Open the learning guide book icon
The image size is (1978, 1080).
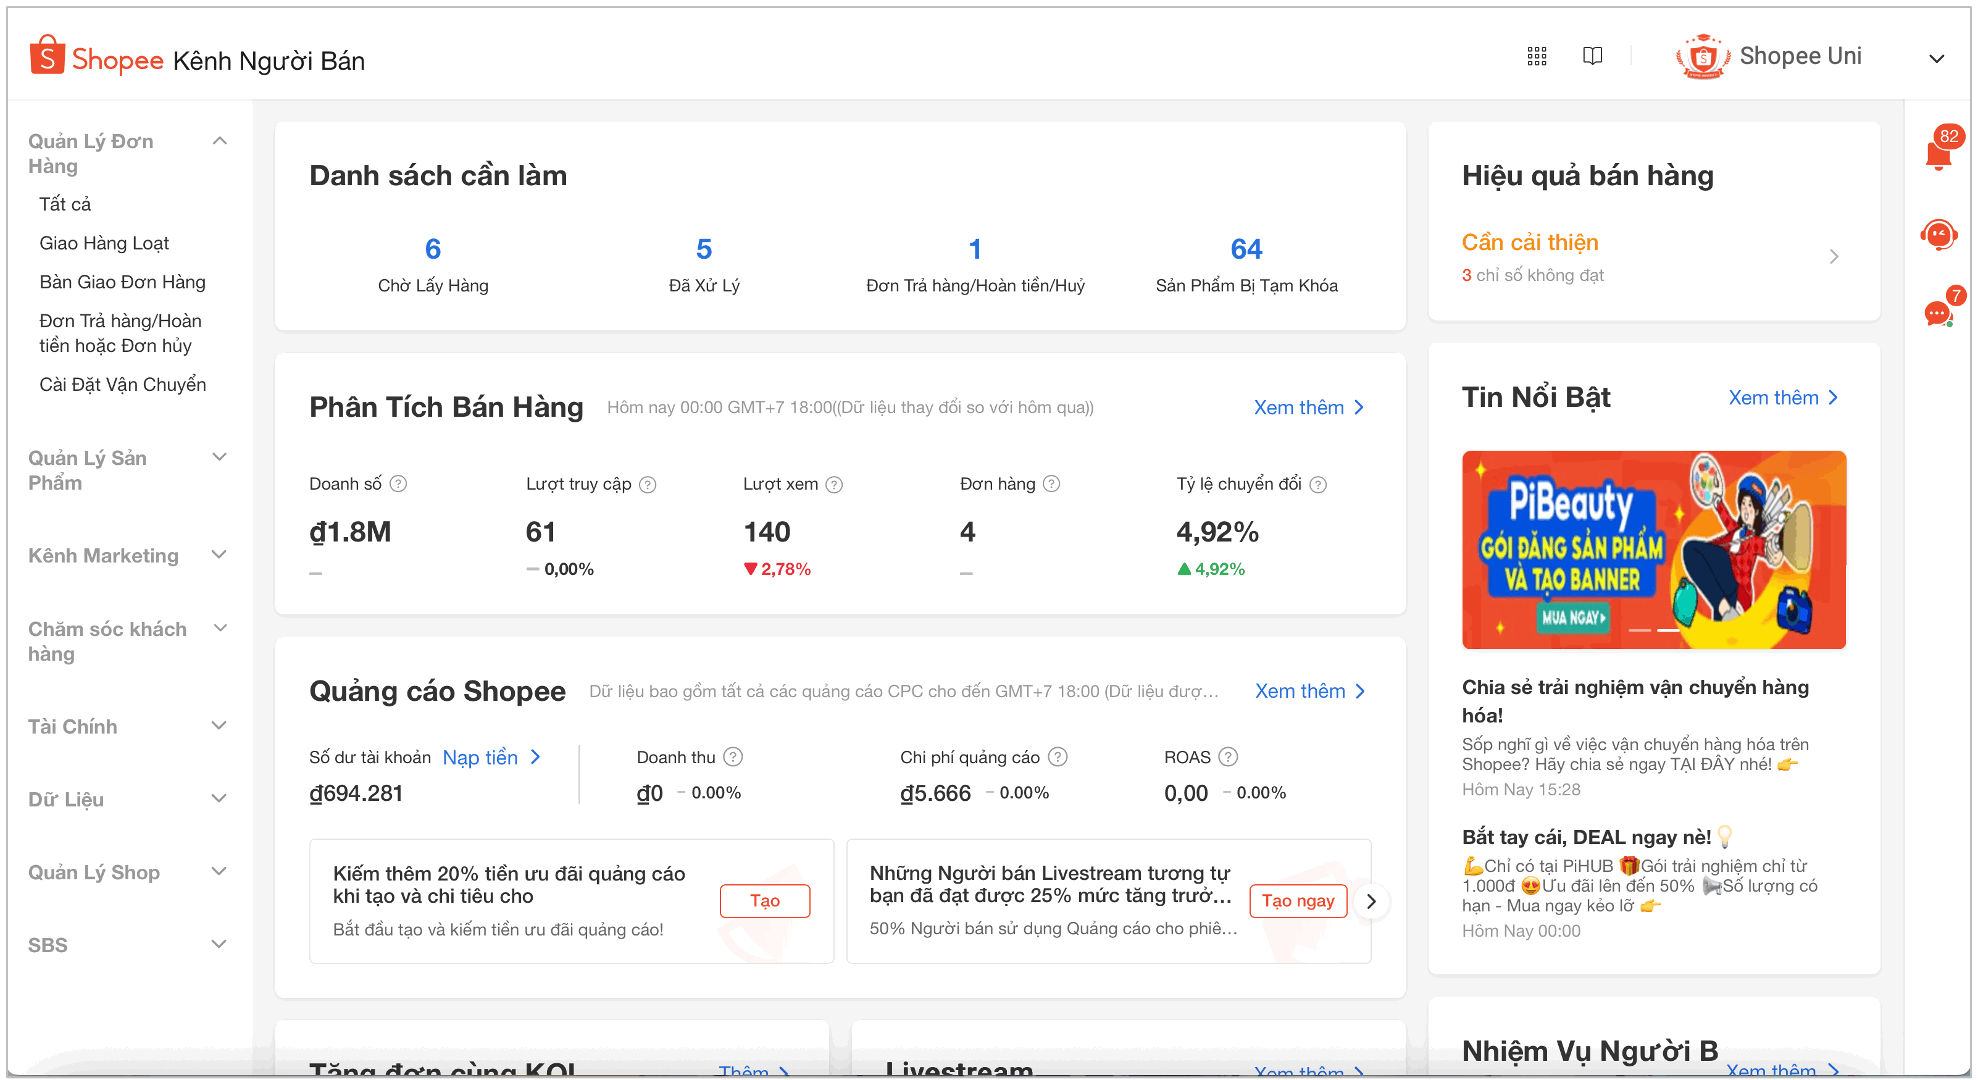tap(1592, 56)
